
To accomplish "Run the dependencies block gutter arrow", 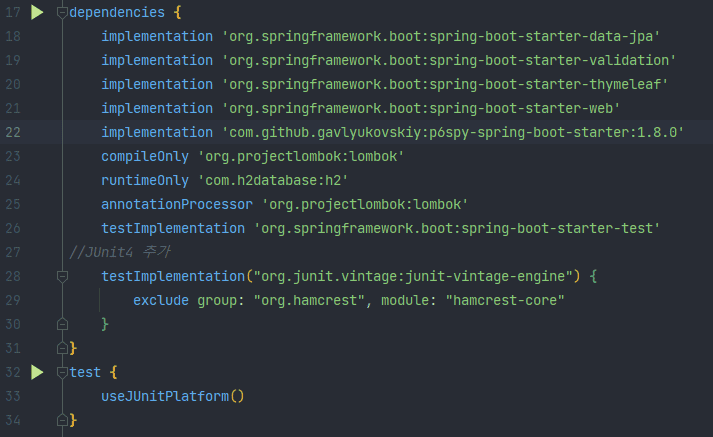I will [37, 12].
